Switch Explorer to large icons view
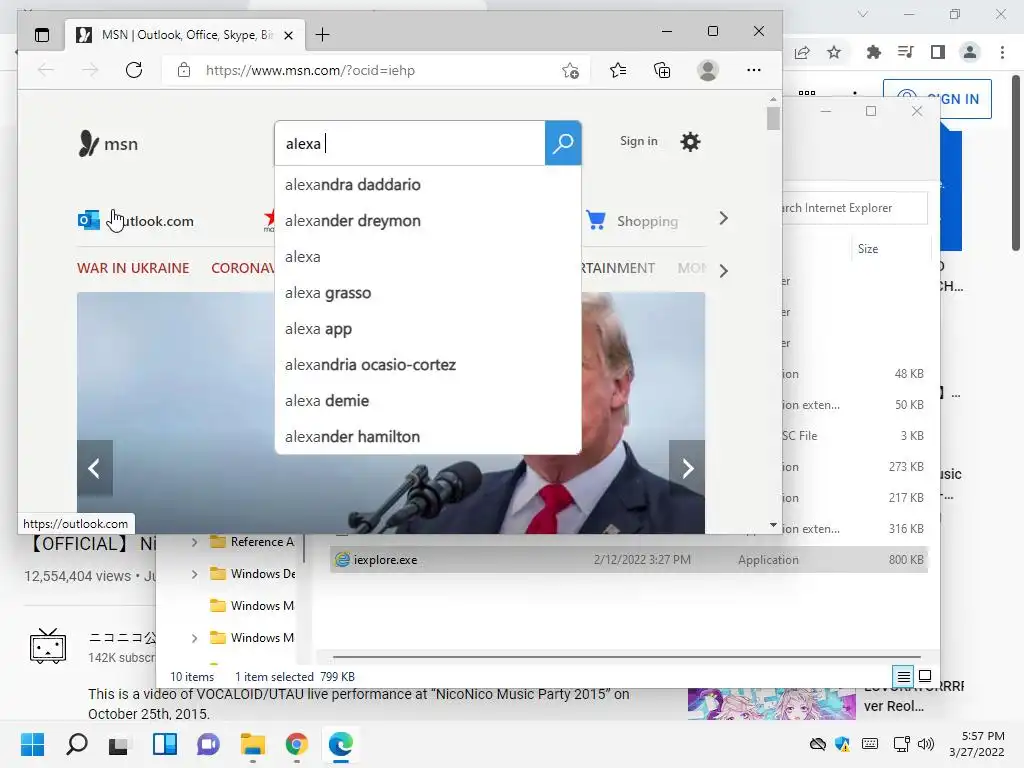 [925, 676]
